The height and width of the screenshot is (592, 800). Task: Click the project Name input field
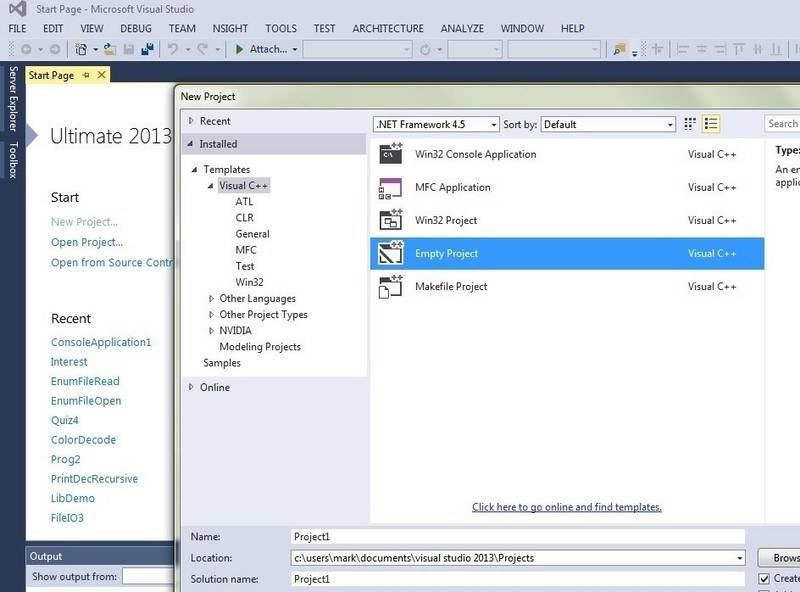point(517,537)
